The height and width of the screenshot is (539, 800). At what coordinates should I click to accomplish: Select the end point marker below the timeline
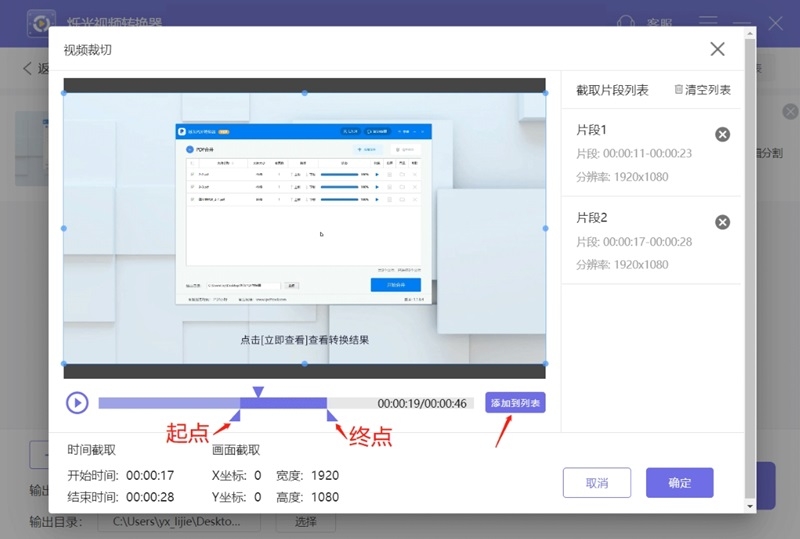[332, 415]
